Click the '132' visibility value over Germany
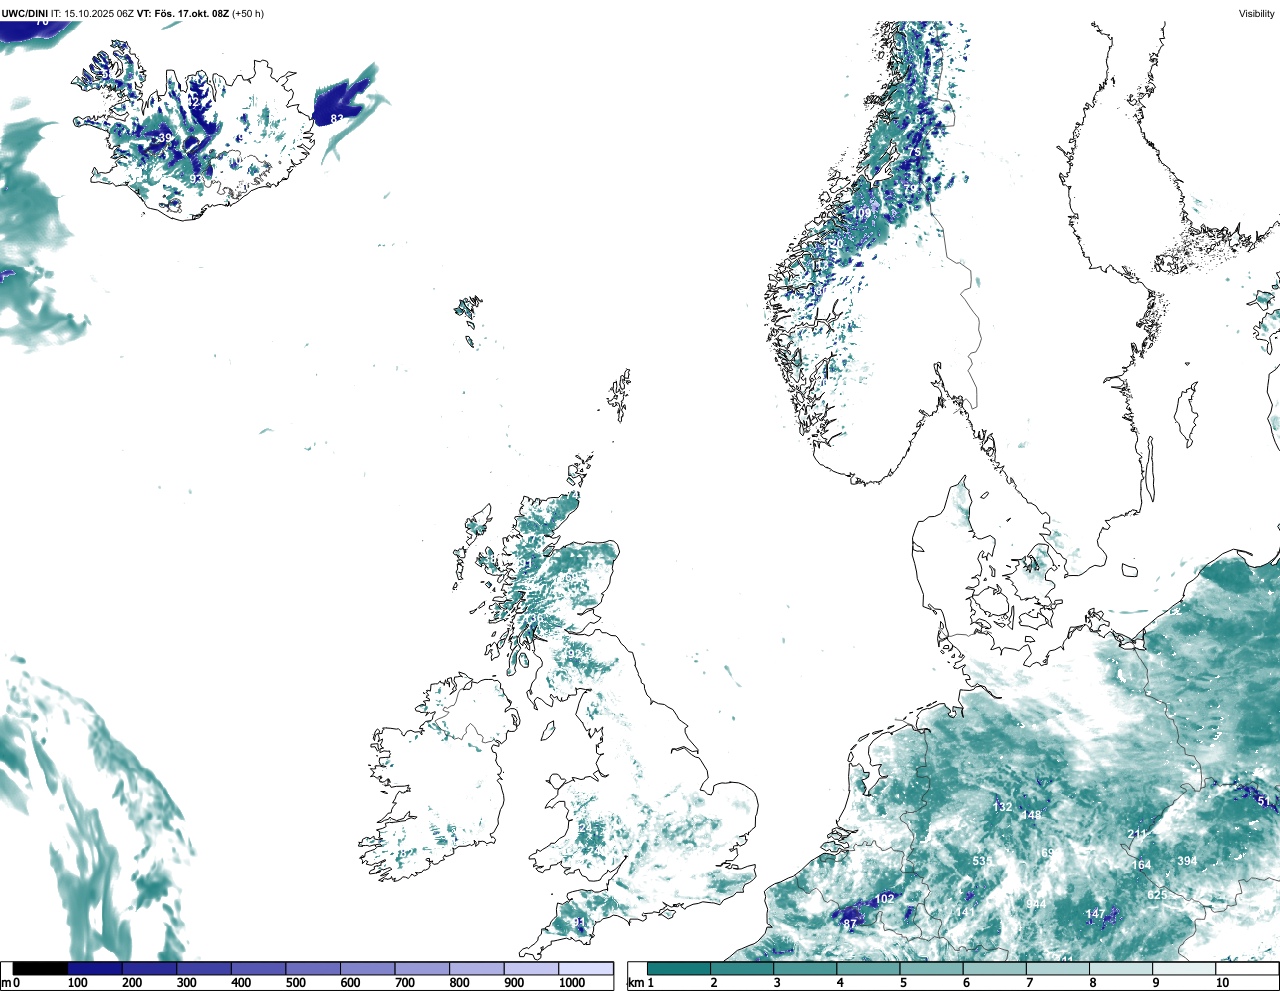Viewport: 1280px width, 991px height. point(1002,807)
